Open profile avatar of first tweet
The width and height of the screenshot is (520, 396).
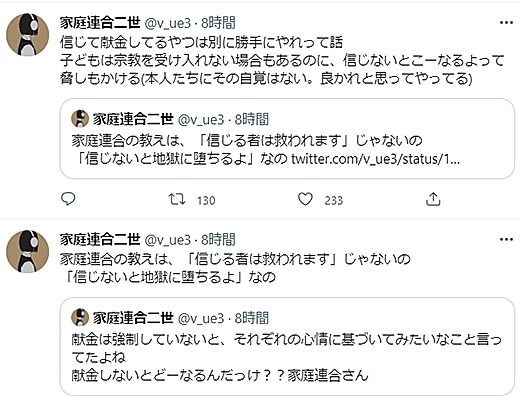[x=28, y=34]
